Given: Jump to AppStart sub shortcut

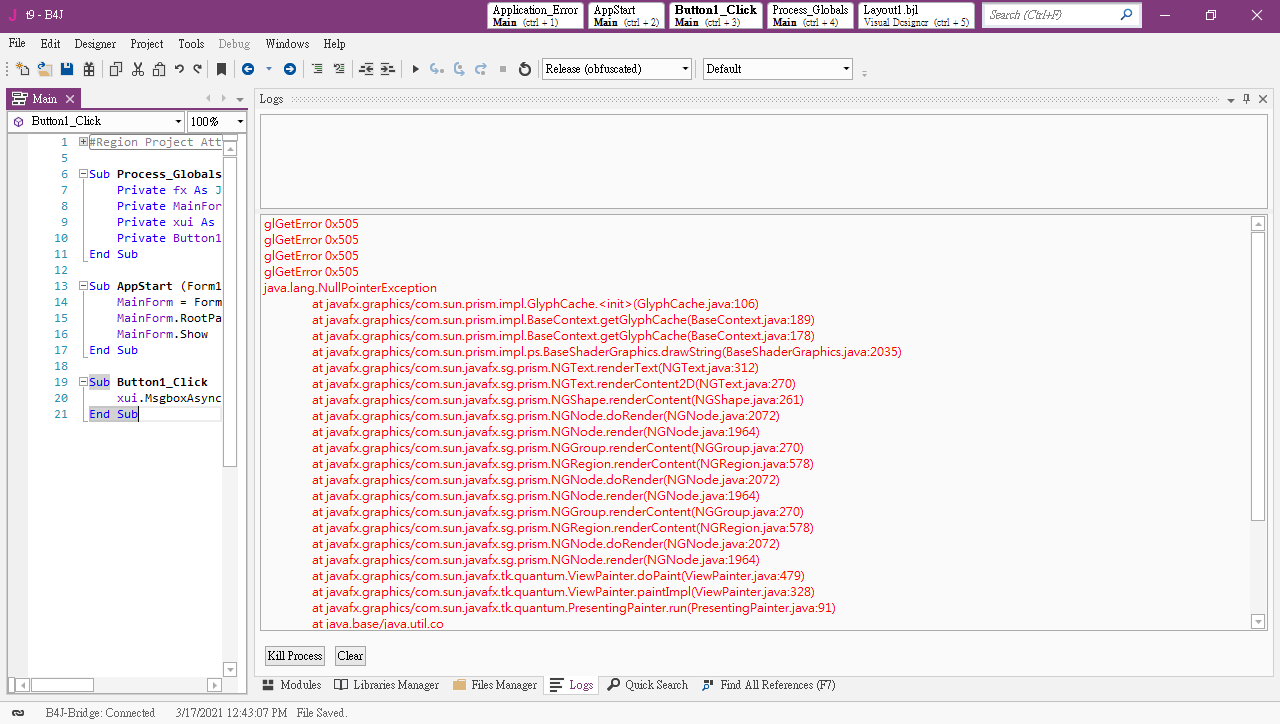Looking at the screenshot, I should (x=626, y=15).
